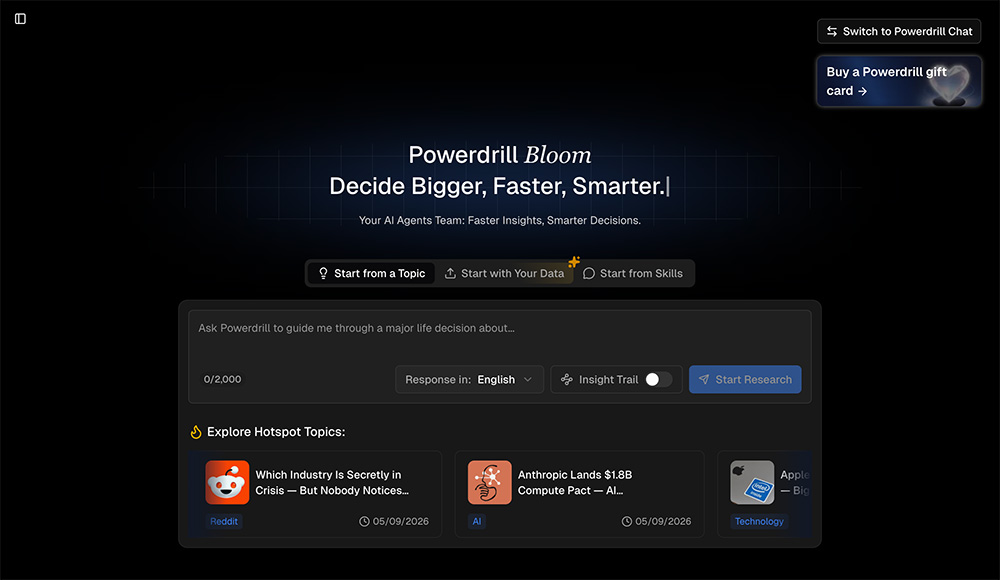The width and height of the screenshot is (1000, 580).
Task: Select the Start from Skills tab
Action: [633, 273]
